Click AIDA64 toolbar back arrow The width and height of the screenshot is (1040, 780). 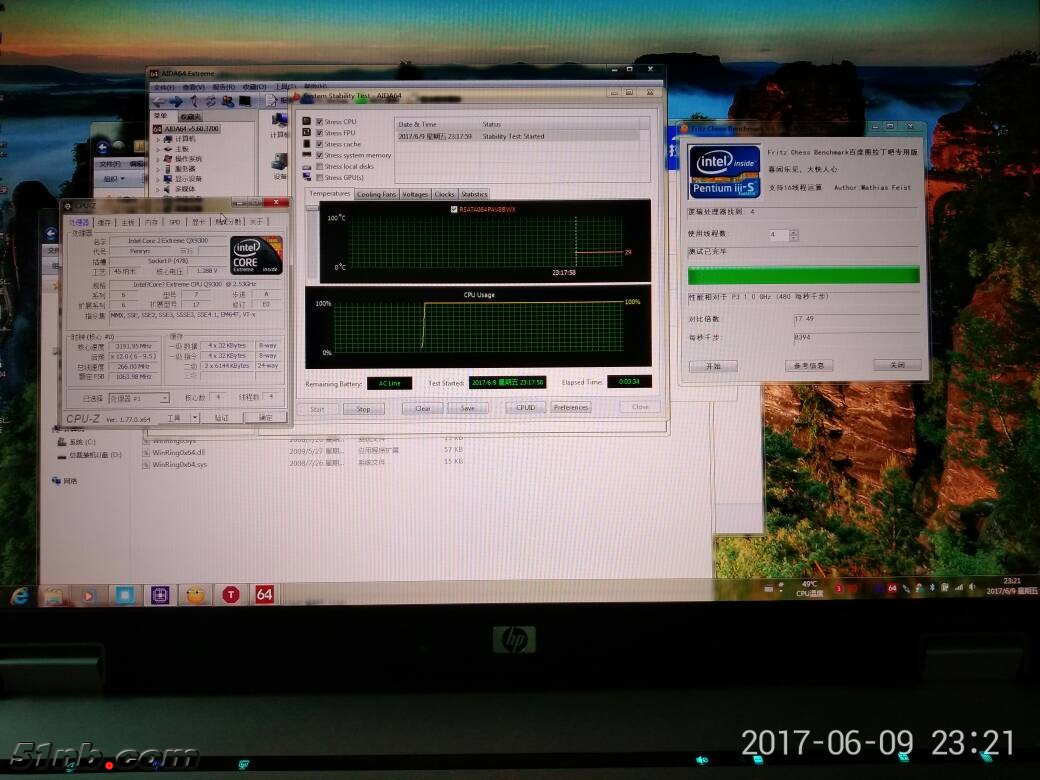click(159, 101)
